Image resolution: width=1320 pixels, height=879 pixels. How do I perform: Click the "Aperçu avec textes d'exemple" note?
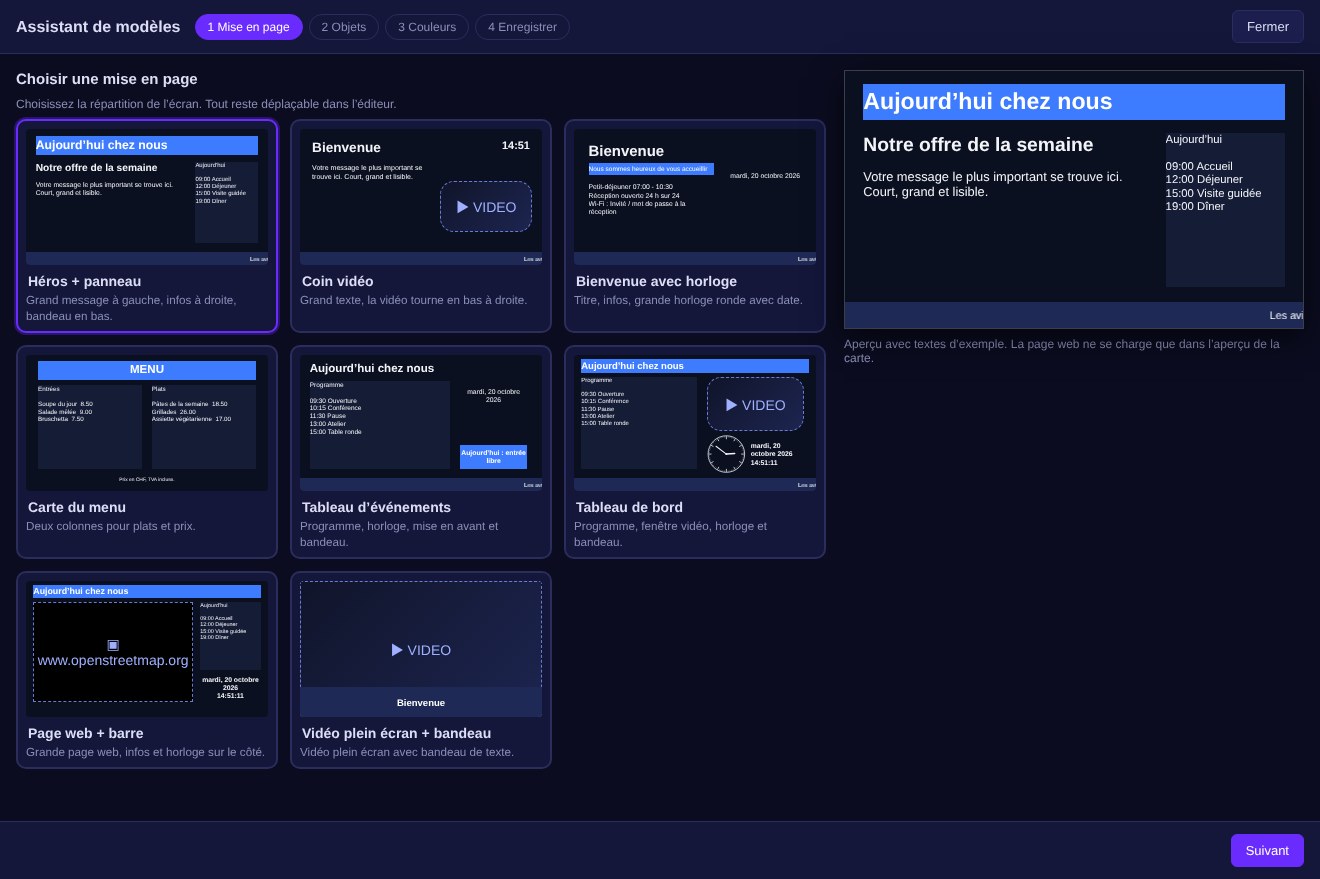[x=1062, y=351]
